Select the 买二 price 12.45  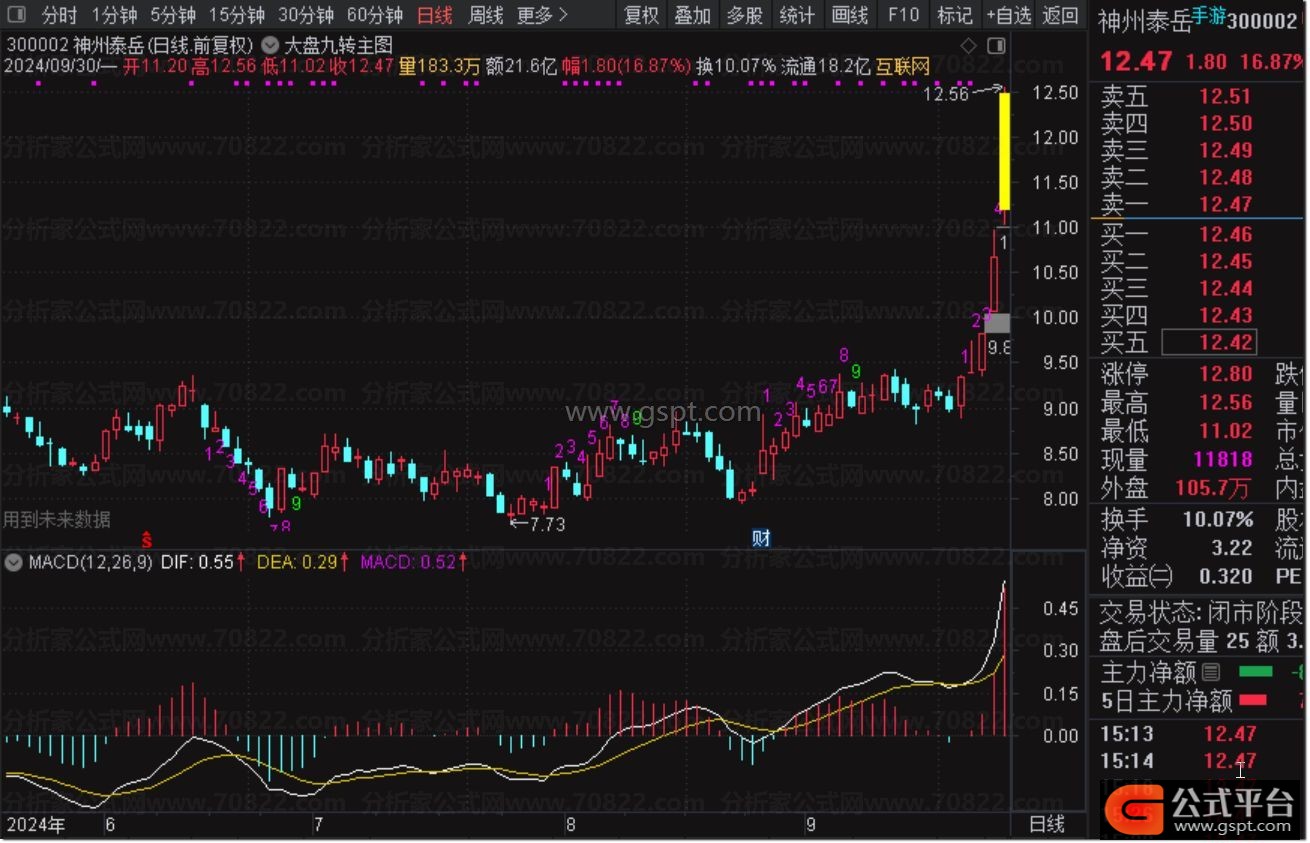point(1225,262)
